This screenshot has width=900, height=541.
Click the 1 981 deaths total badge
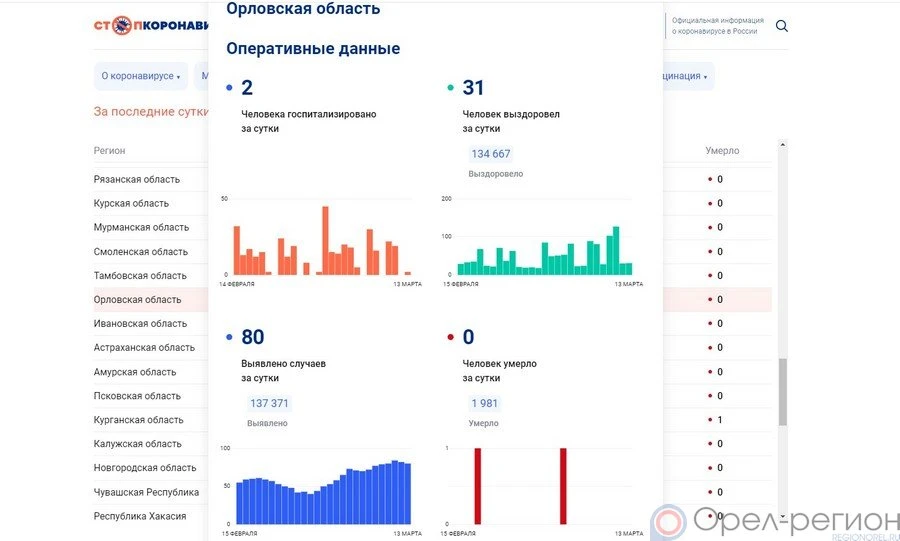pos(485,403)
